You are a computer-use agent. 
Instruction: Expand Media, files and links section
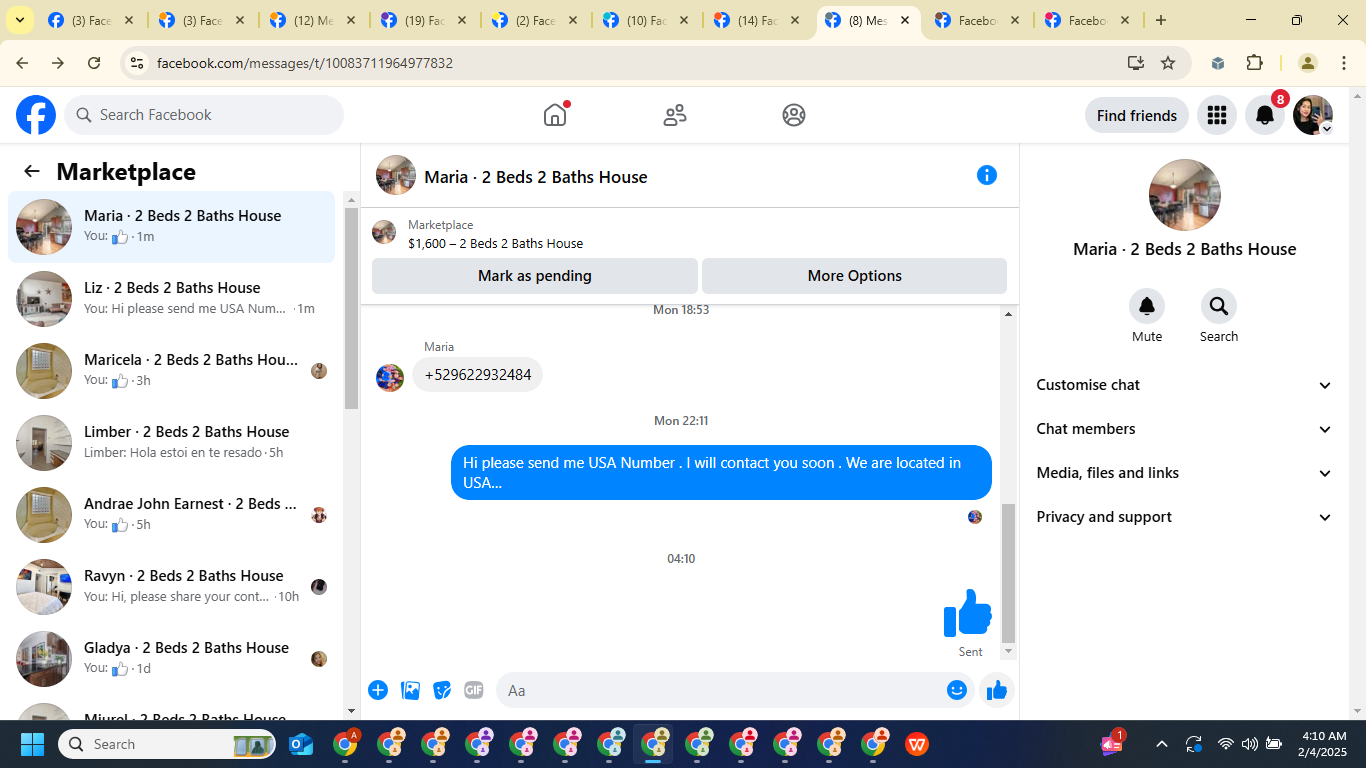1185,473
